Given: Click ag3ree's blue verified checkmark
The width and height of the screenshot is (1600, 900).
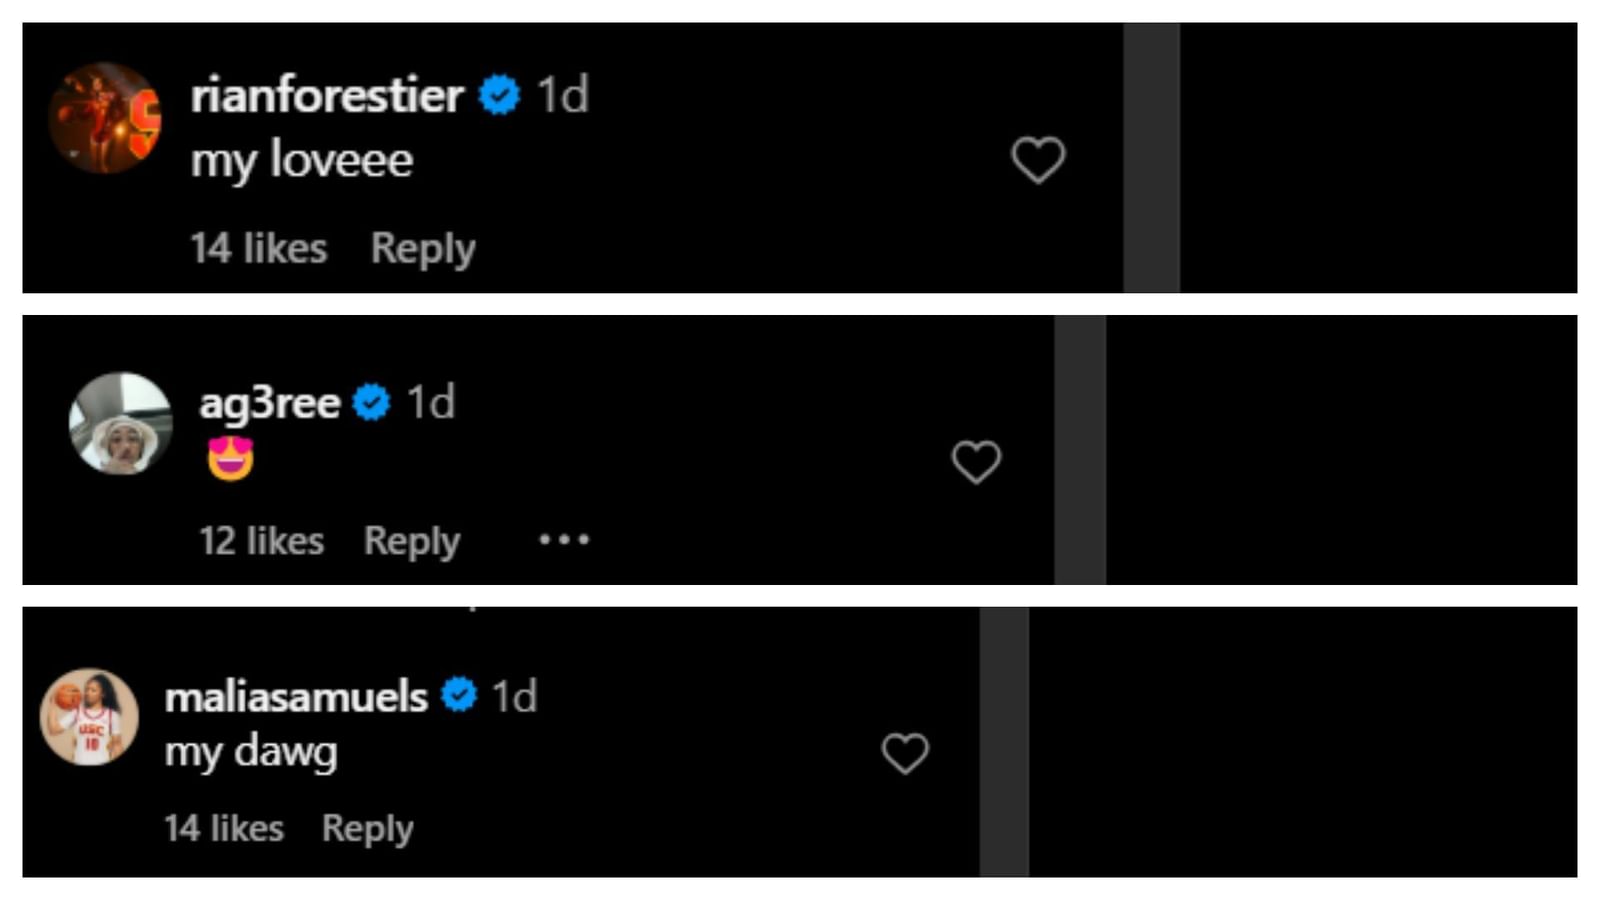Looking at the screenshot, I should coord(372,403).
